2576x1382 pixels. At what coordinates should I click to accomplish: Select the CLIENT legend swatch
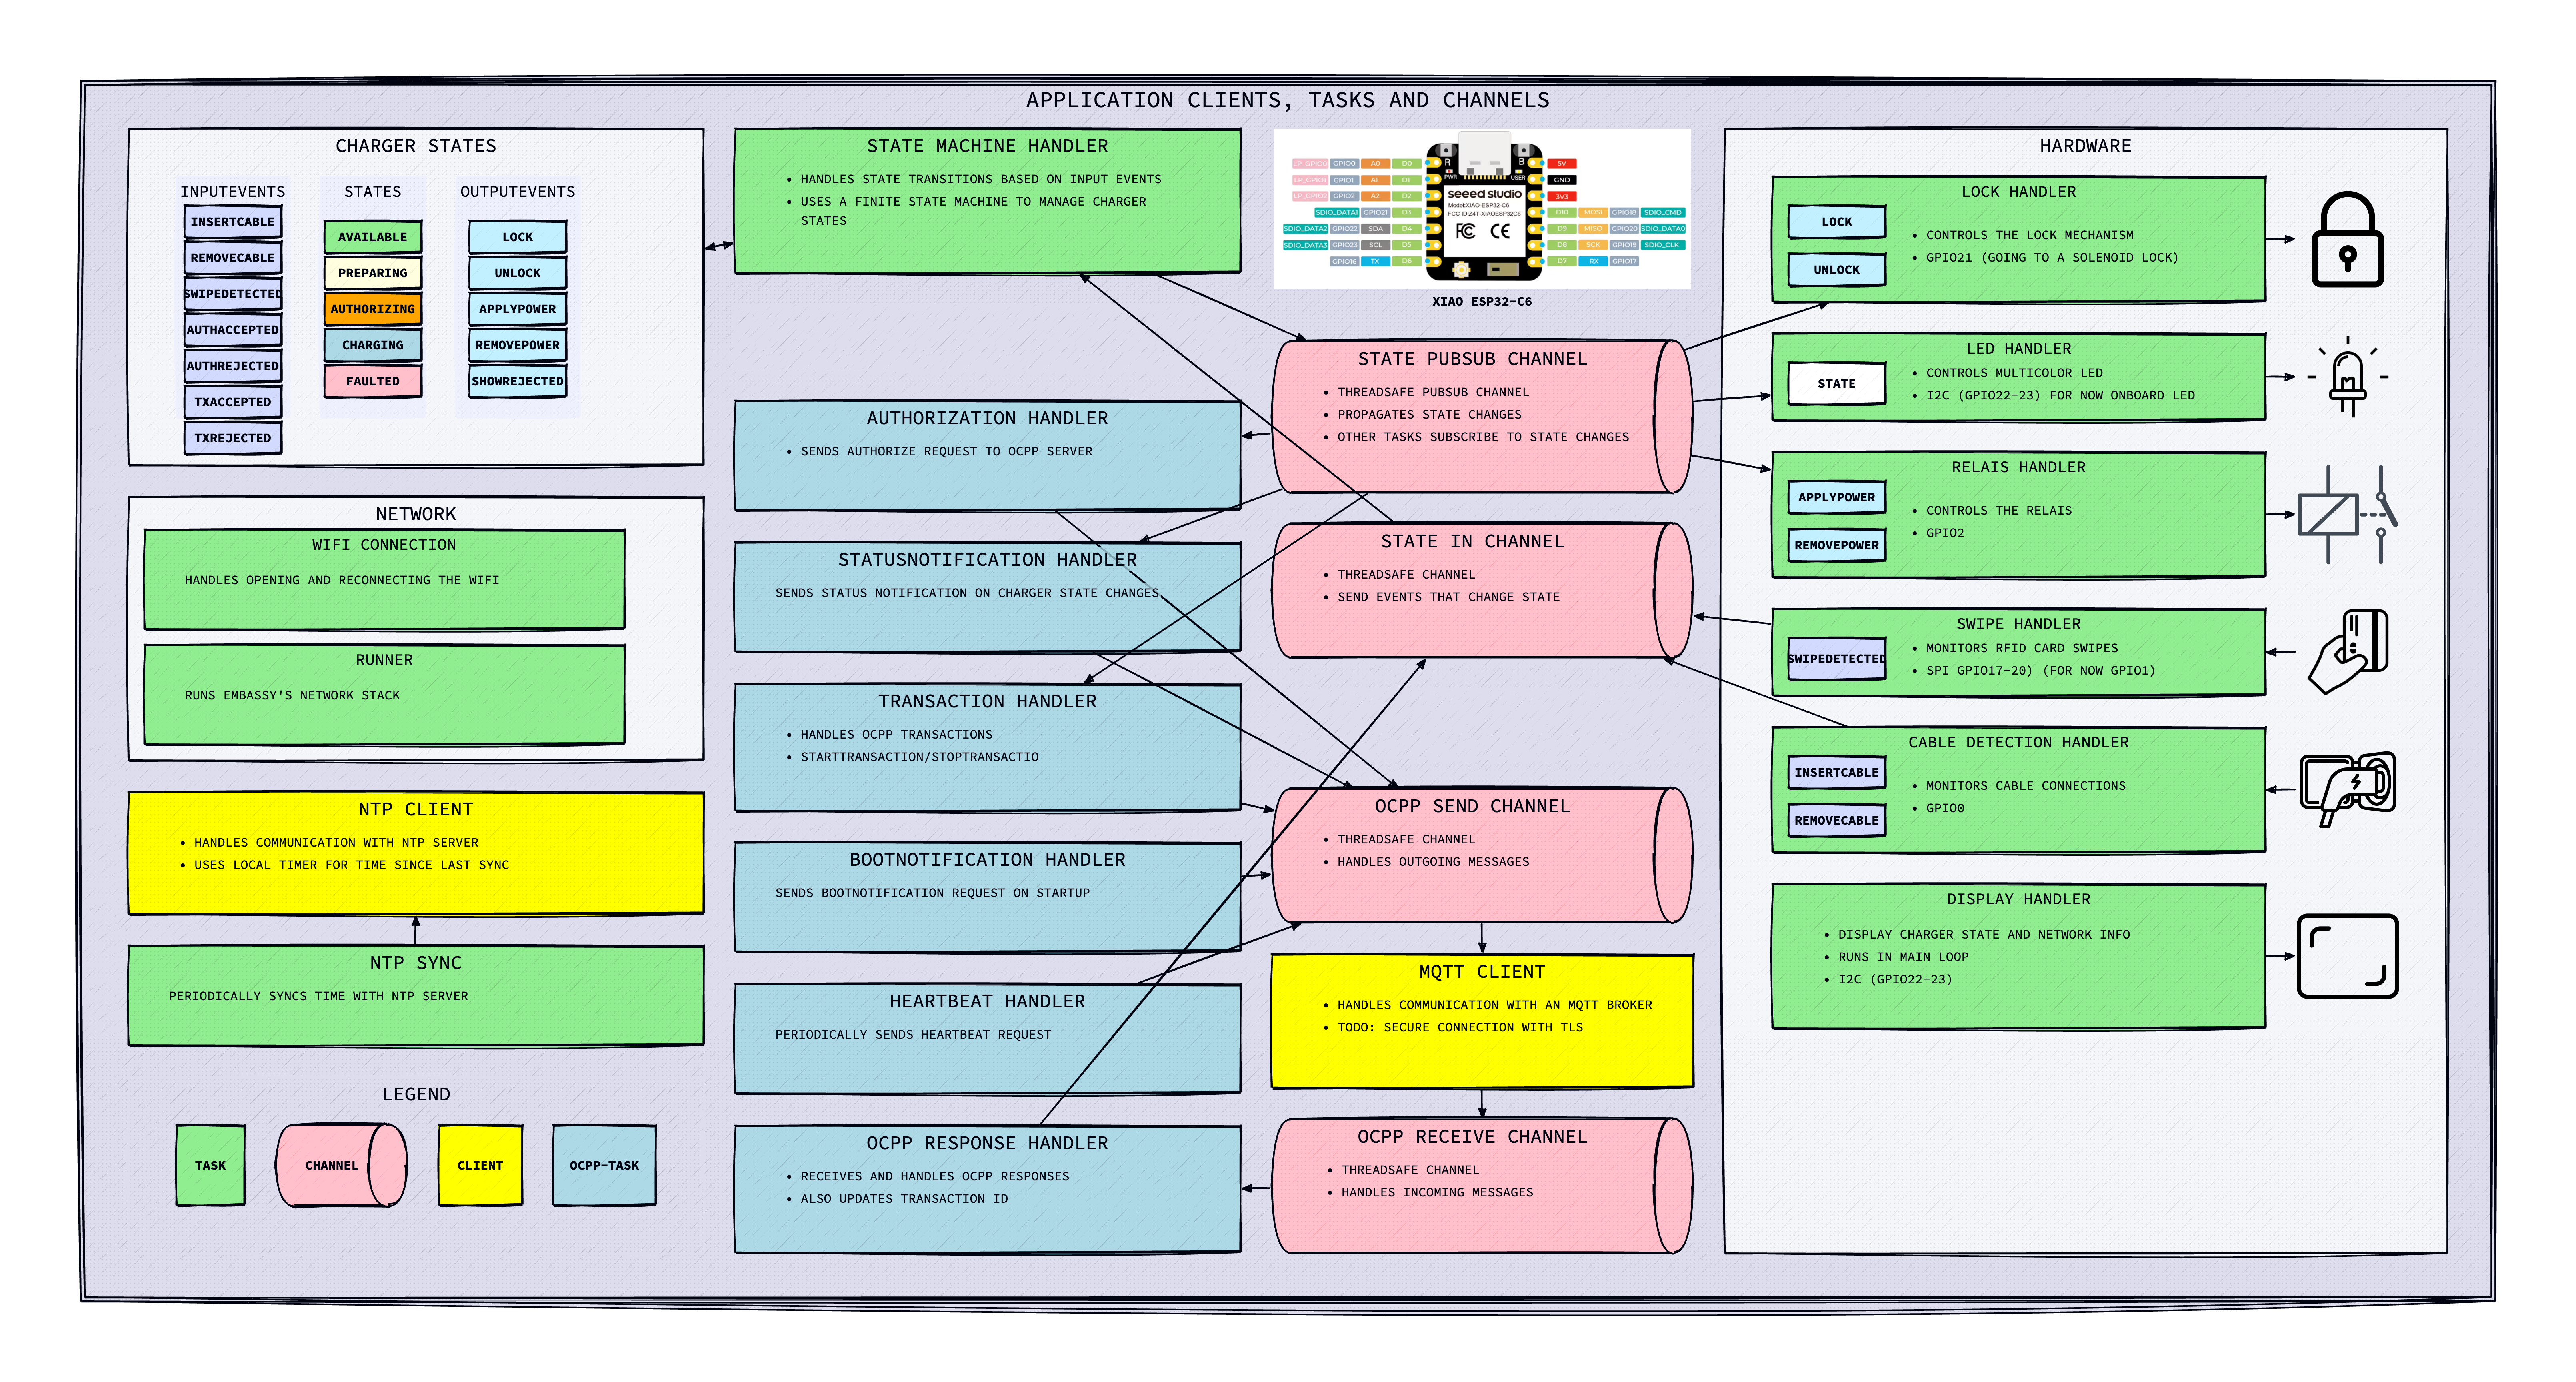tap(480, 1165)
